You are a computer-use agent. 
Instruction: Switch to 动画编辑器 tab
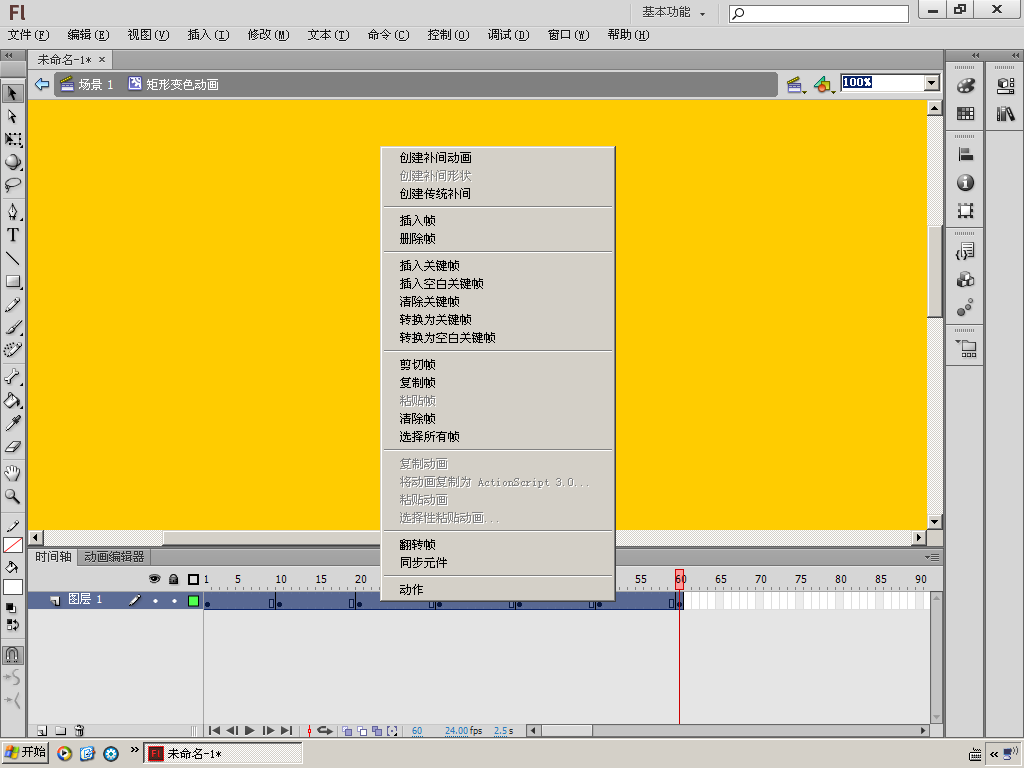(114, 557)
